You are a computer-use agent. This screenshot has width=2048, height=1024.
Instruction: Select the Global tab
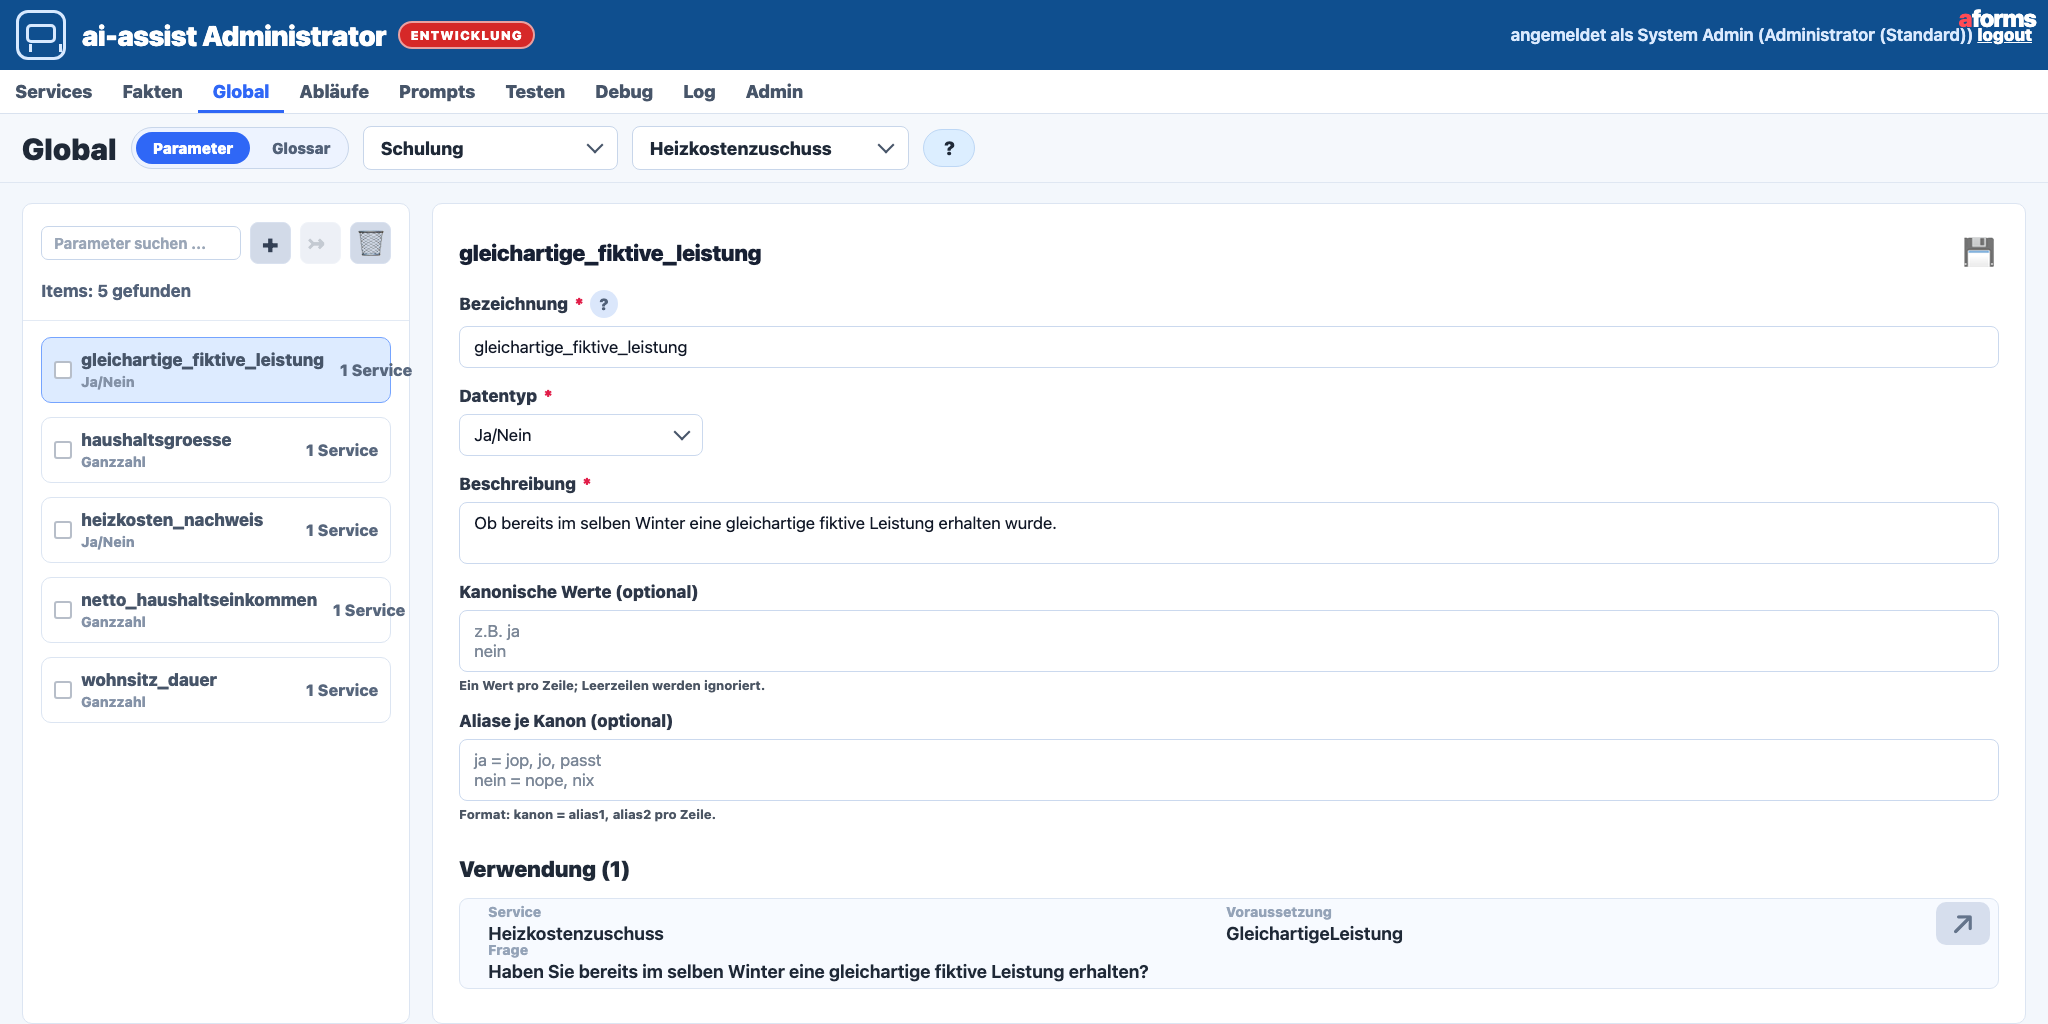[241, 92]
